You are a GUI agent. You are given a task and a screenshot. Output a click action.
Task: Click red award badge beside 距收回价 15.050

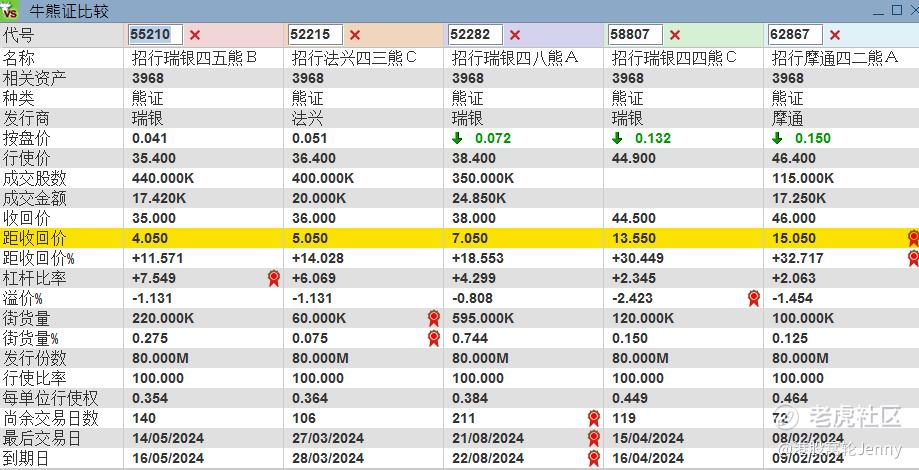(913, 238)
